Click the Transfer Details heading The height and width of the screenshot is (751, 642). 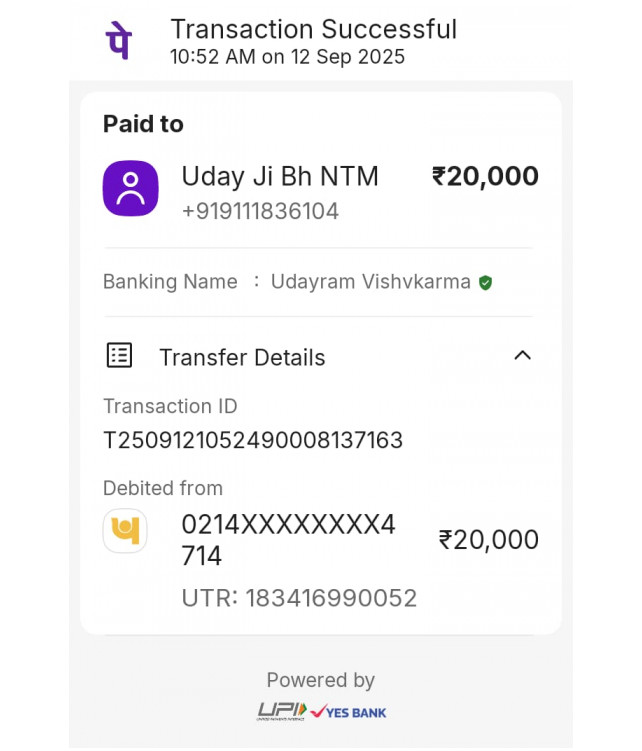coord(242,357)
